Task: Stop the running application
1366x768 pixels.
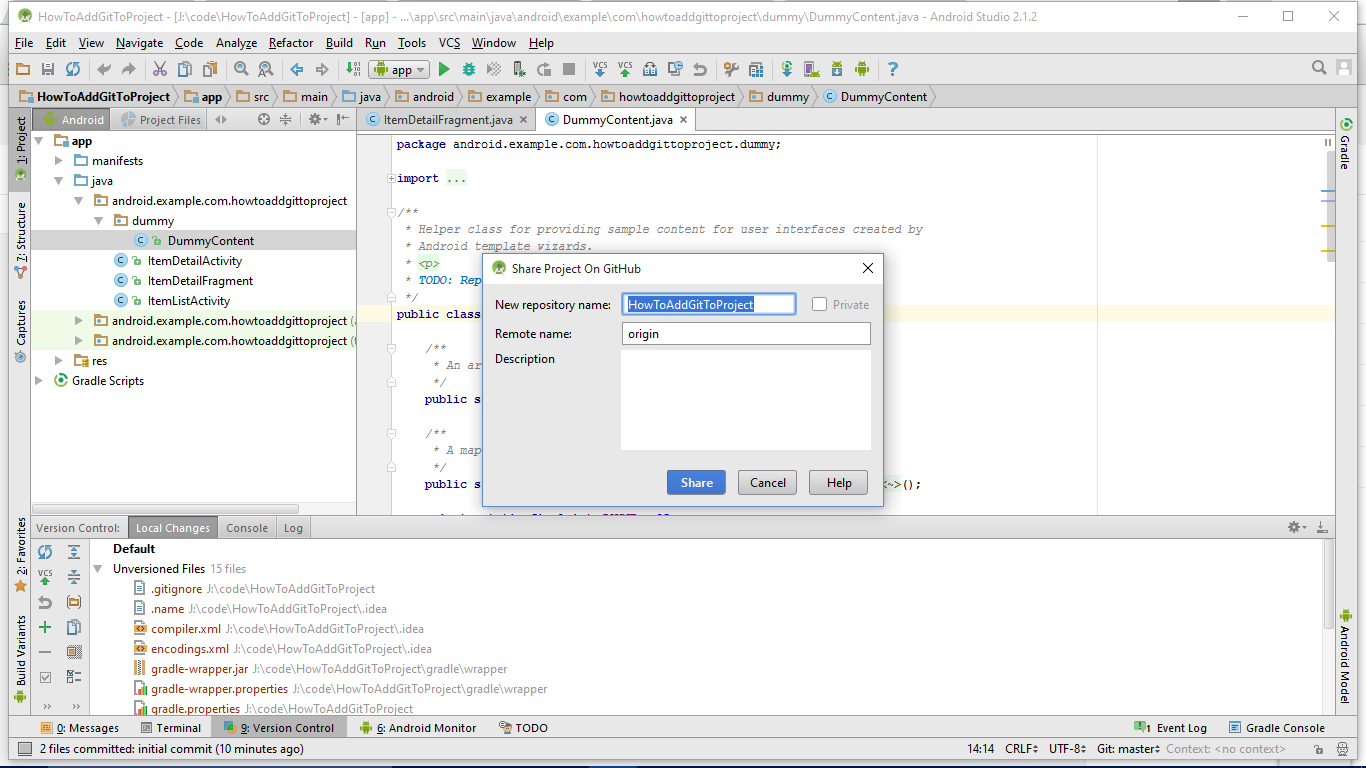Action: 569,69
